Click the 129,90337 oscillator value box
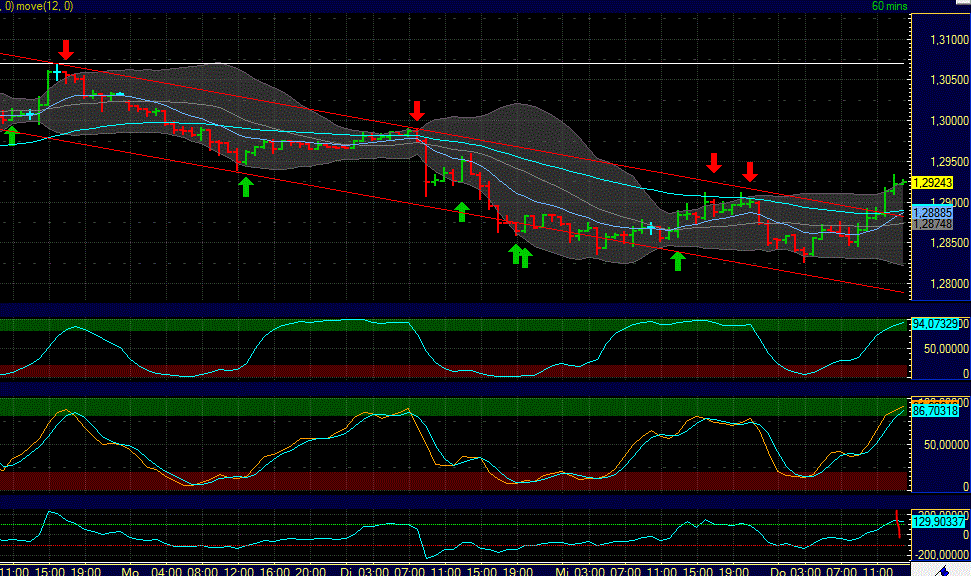The width and height of the screenshot is (971, 576). pyautogui.click(x=939, y=522)
